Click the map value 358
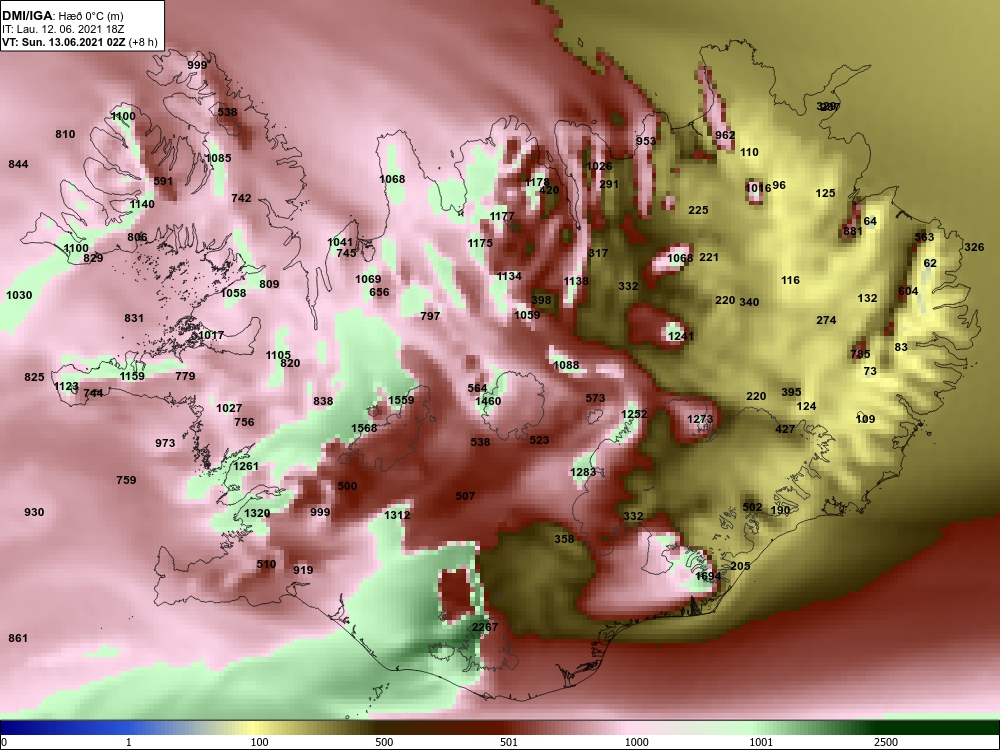The height and width of the screenshot is (750, 1000). pos(564,539)
